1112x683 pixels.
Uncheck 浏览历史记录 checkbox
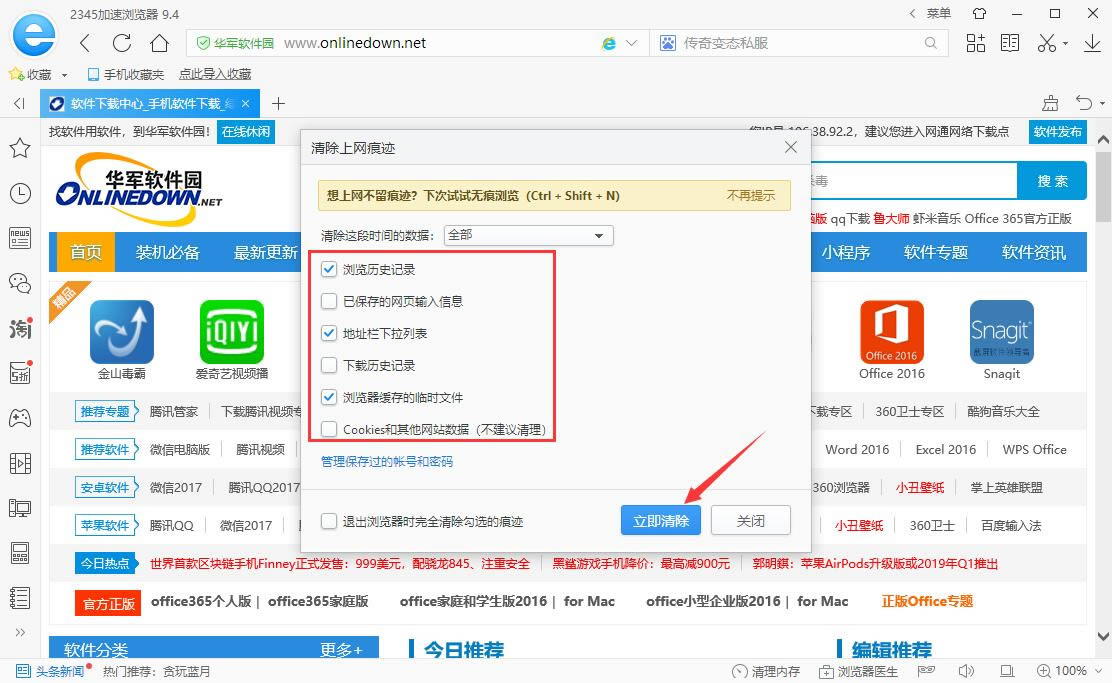(328, 270)
